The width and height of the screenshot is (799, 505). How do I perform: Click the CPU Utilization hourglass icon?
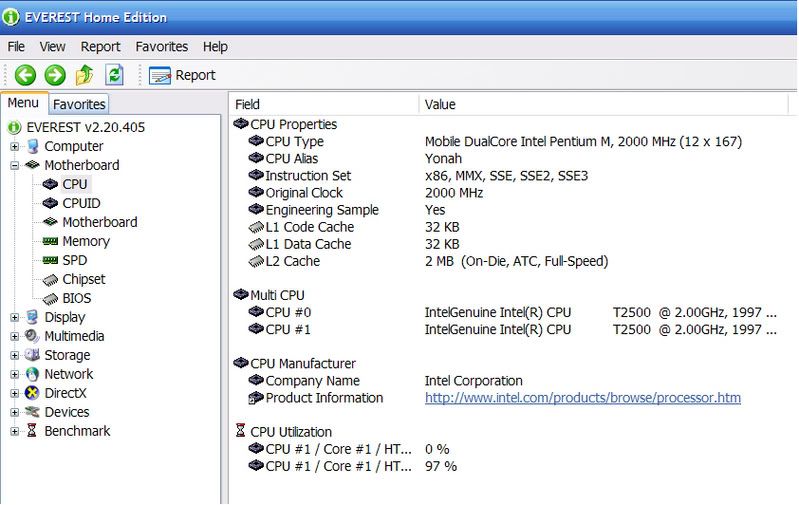click(241, 431)
